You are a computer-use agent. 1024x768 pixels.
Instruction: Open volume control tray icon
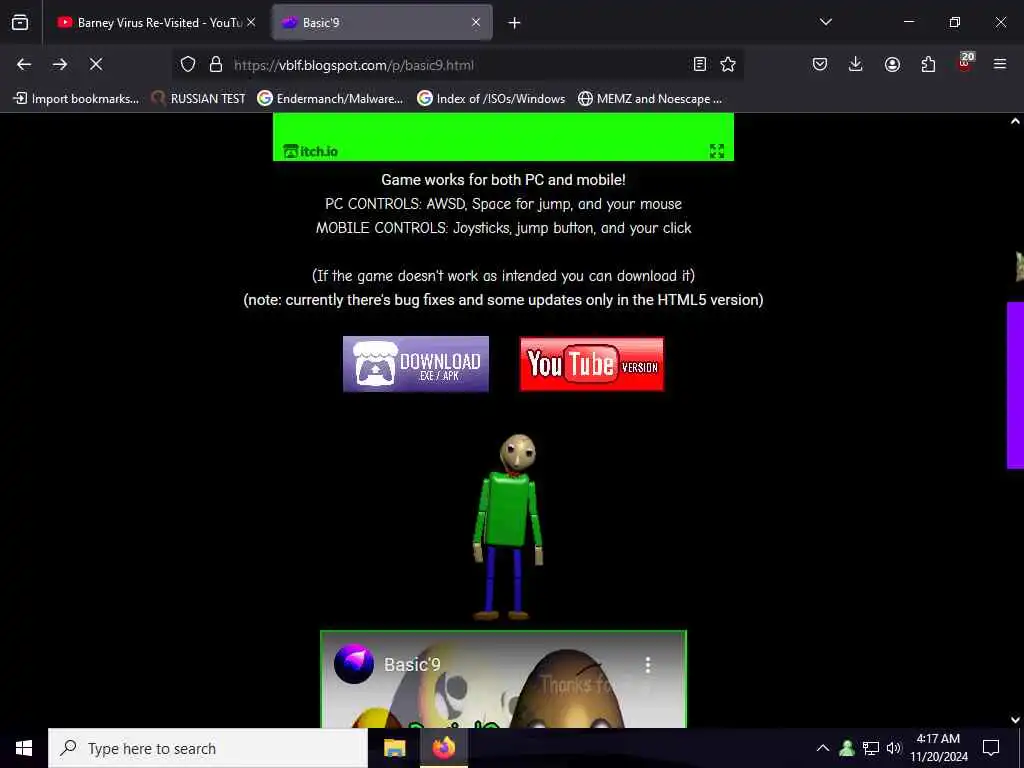point(893,748)
